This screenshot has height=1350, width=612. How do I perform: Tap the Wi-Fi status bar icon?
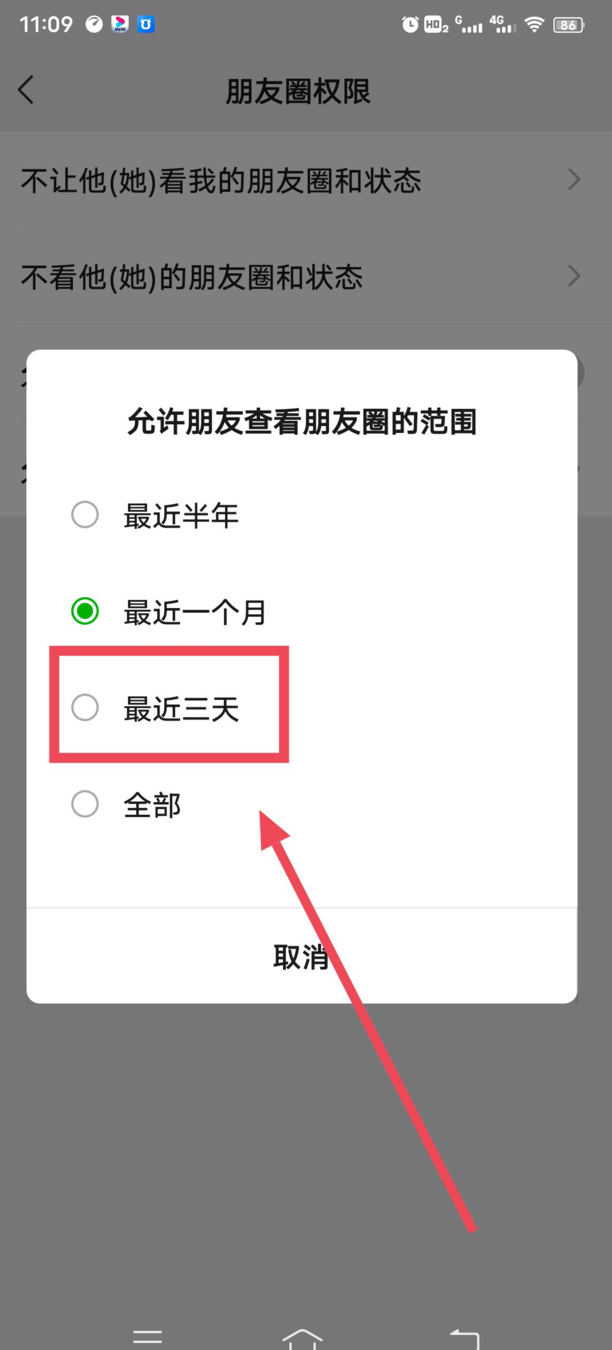pos(535,25)
